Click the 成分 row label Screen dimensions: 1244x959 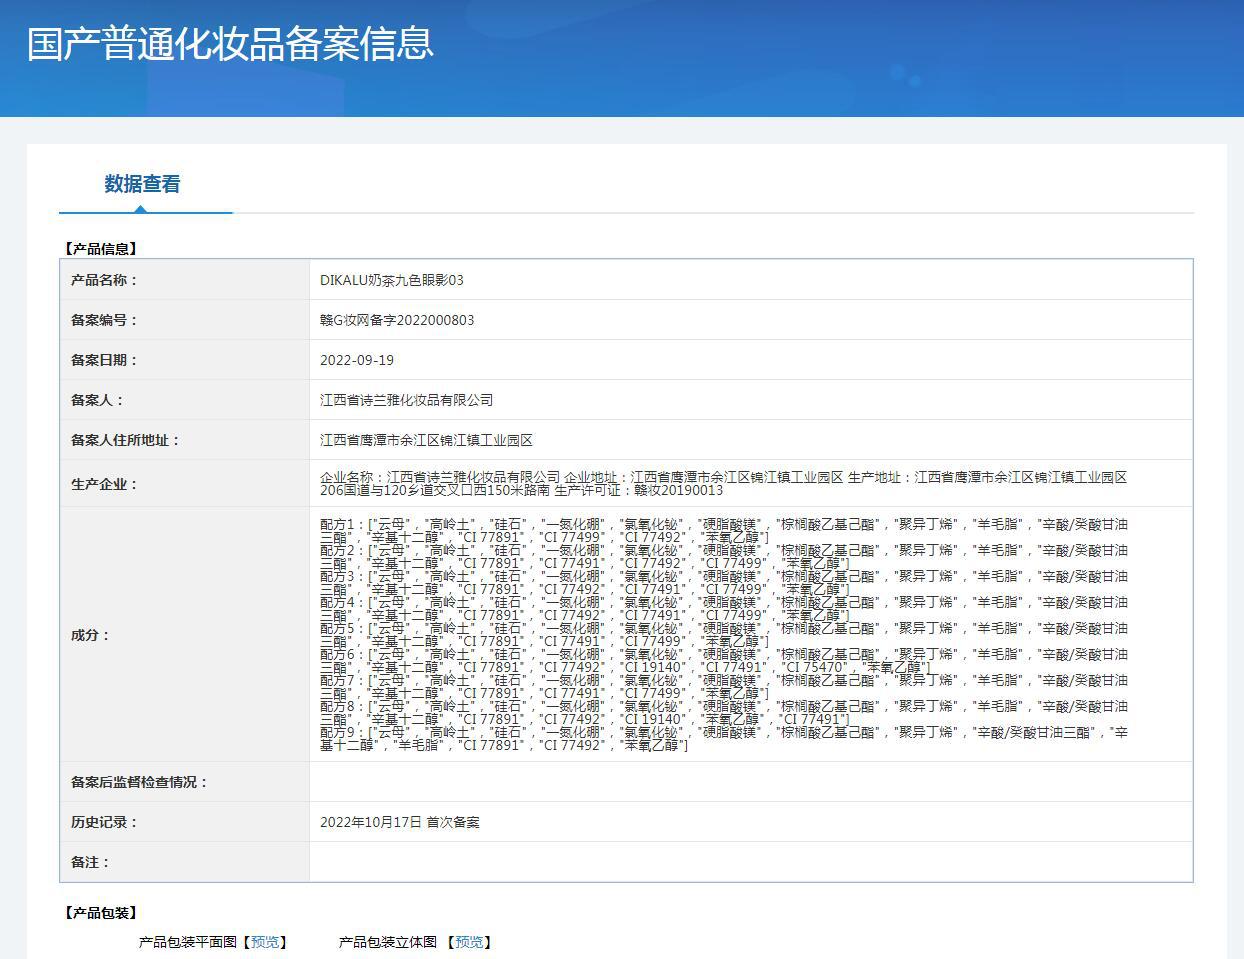(x=90, y=635)
